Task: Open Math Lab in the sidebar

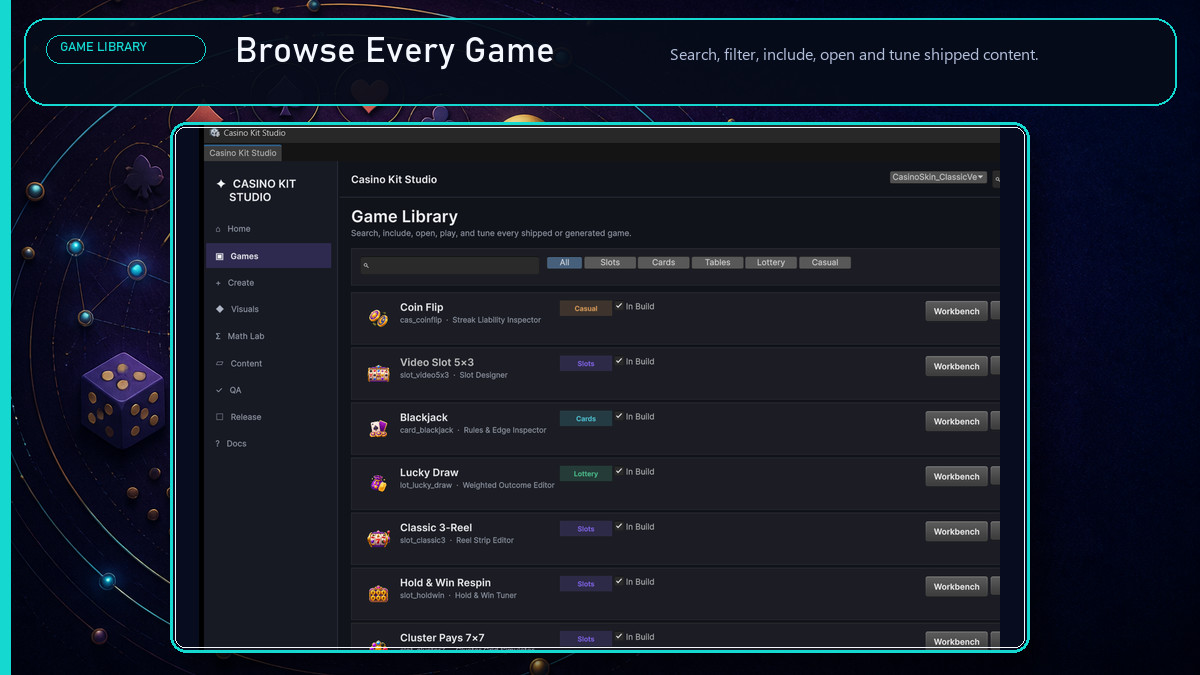Action: [268, 336]
